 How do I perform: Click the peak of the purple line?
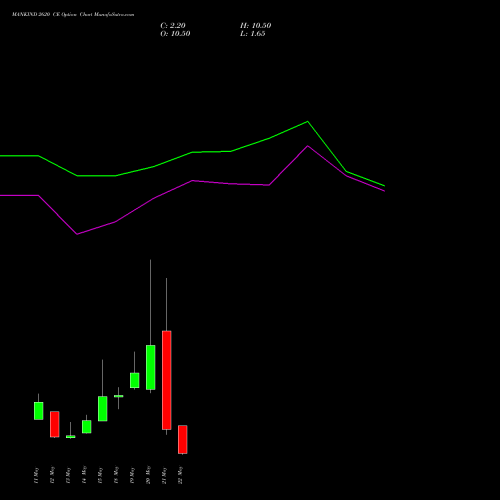coord(308,146)
